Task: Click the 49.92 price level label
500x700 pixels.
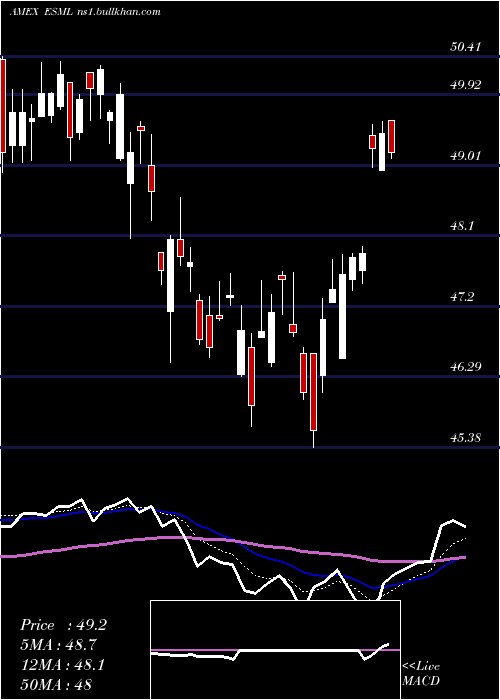Action: tap(466, 84)
